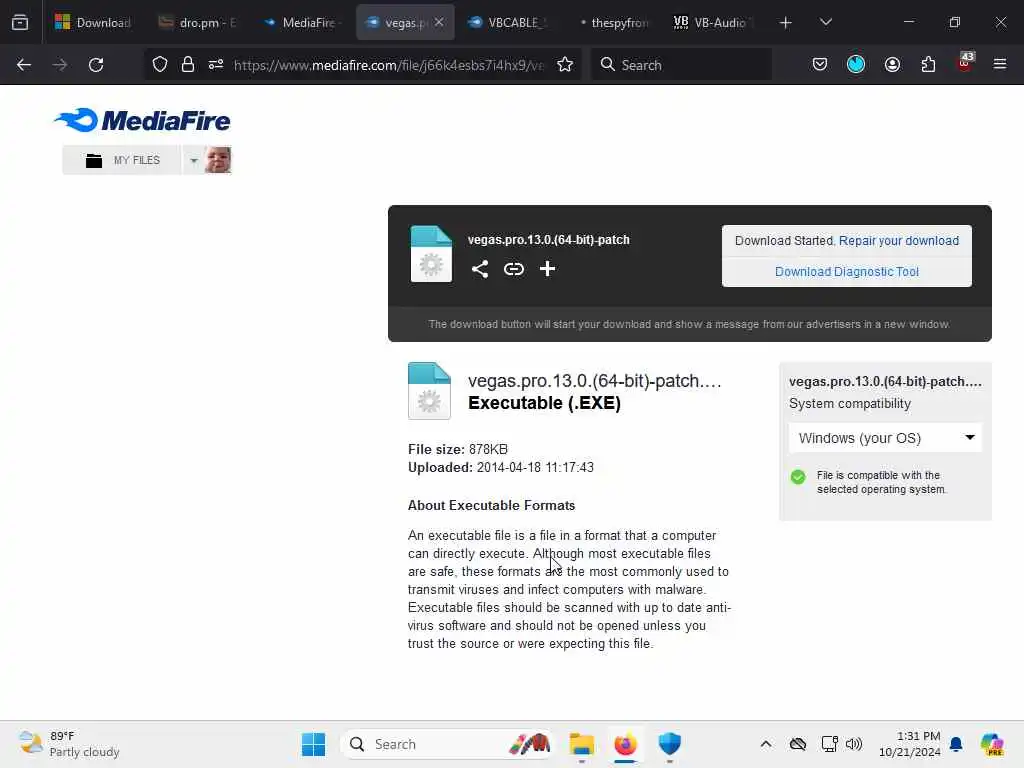Open File Explorer from the taskbar

click(x=581, y=744)
